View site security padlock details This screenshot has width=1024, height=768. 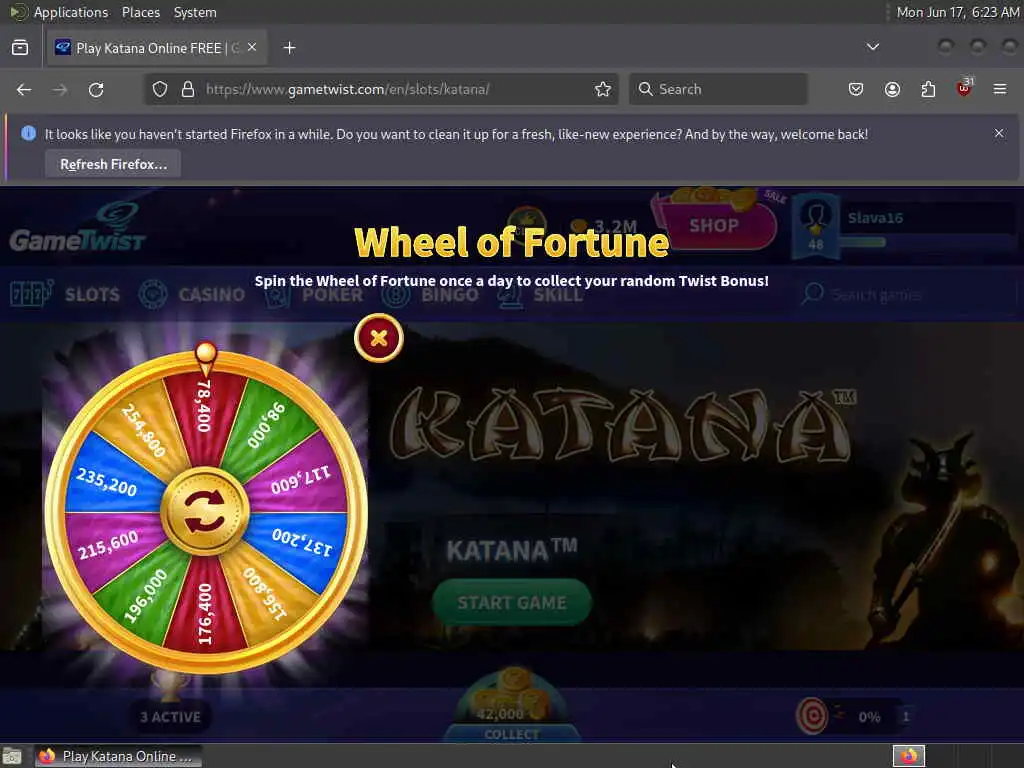click(x=188, y=89)
